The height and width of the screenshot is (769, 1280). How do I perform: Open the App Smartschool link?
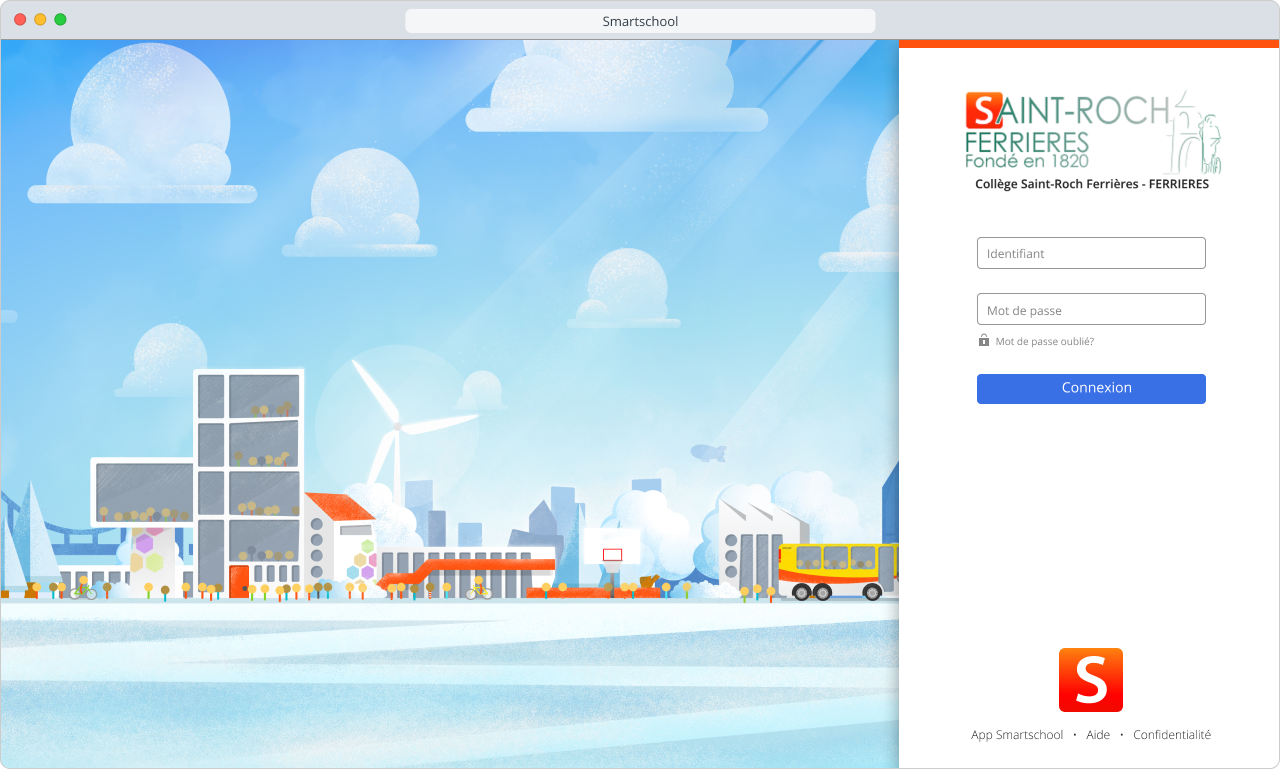click(1017, 735)
